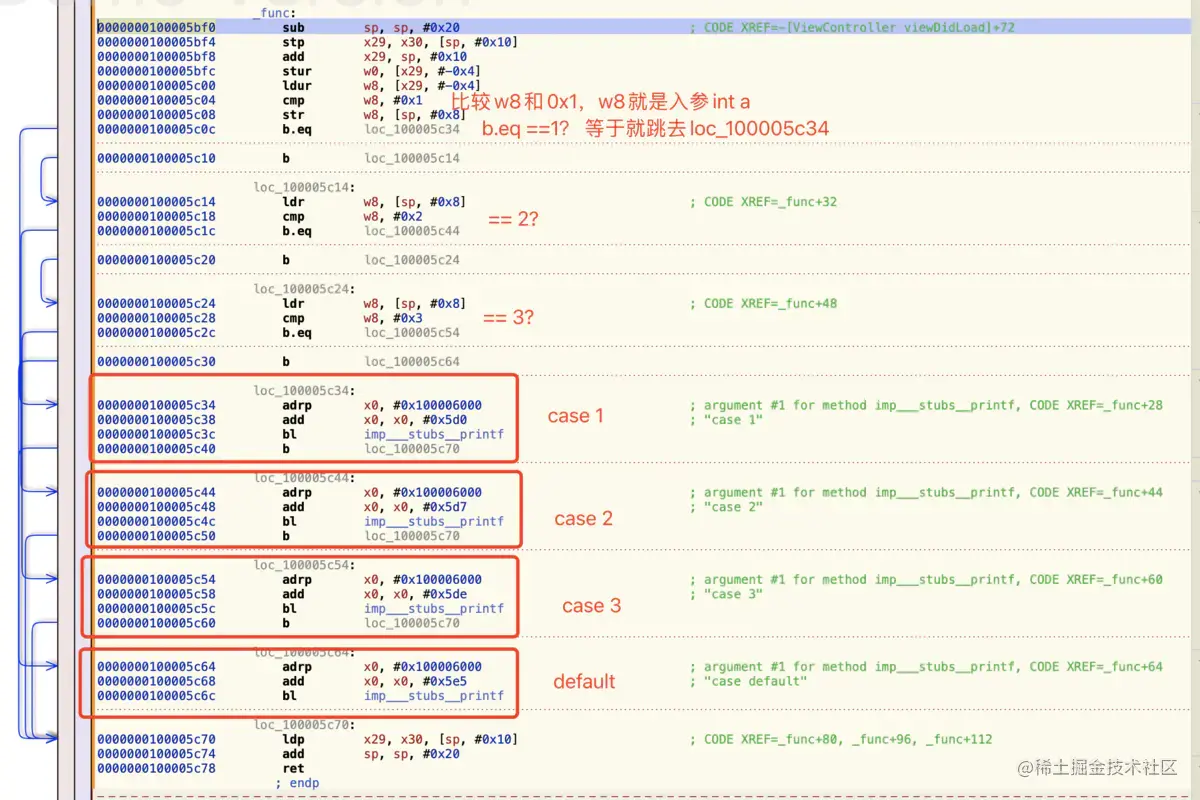Select the loc_100005c34: label line

coord(306,391)
